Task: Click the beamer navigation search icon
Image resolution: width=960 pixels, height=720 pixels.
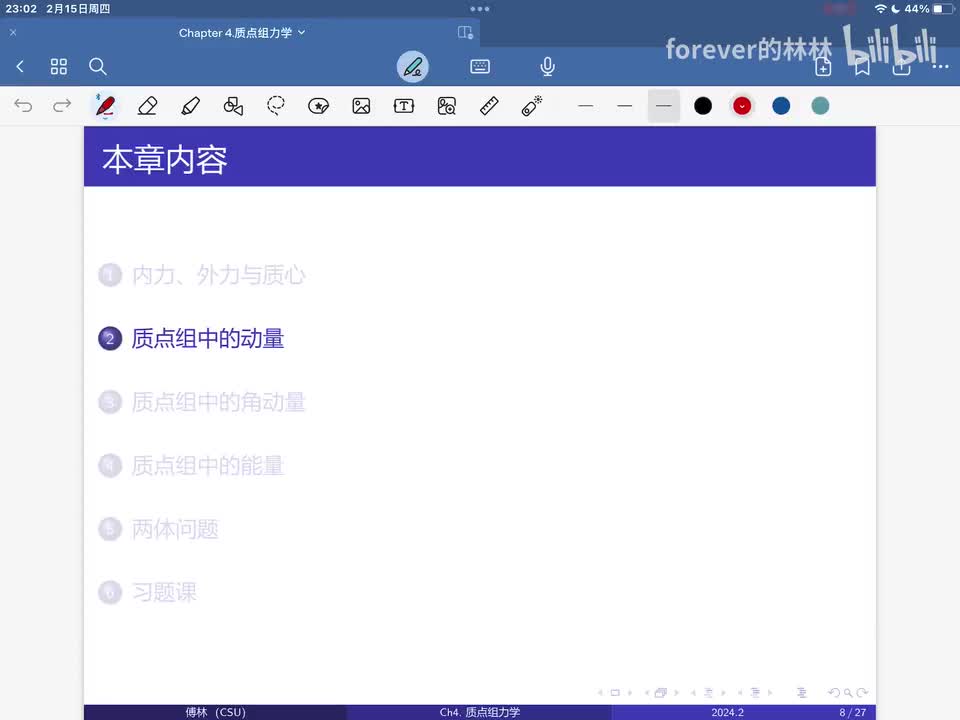Action: click(x=848, y=692)
